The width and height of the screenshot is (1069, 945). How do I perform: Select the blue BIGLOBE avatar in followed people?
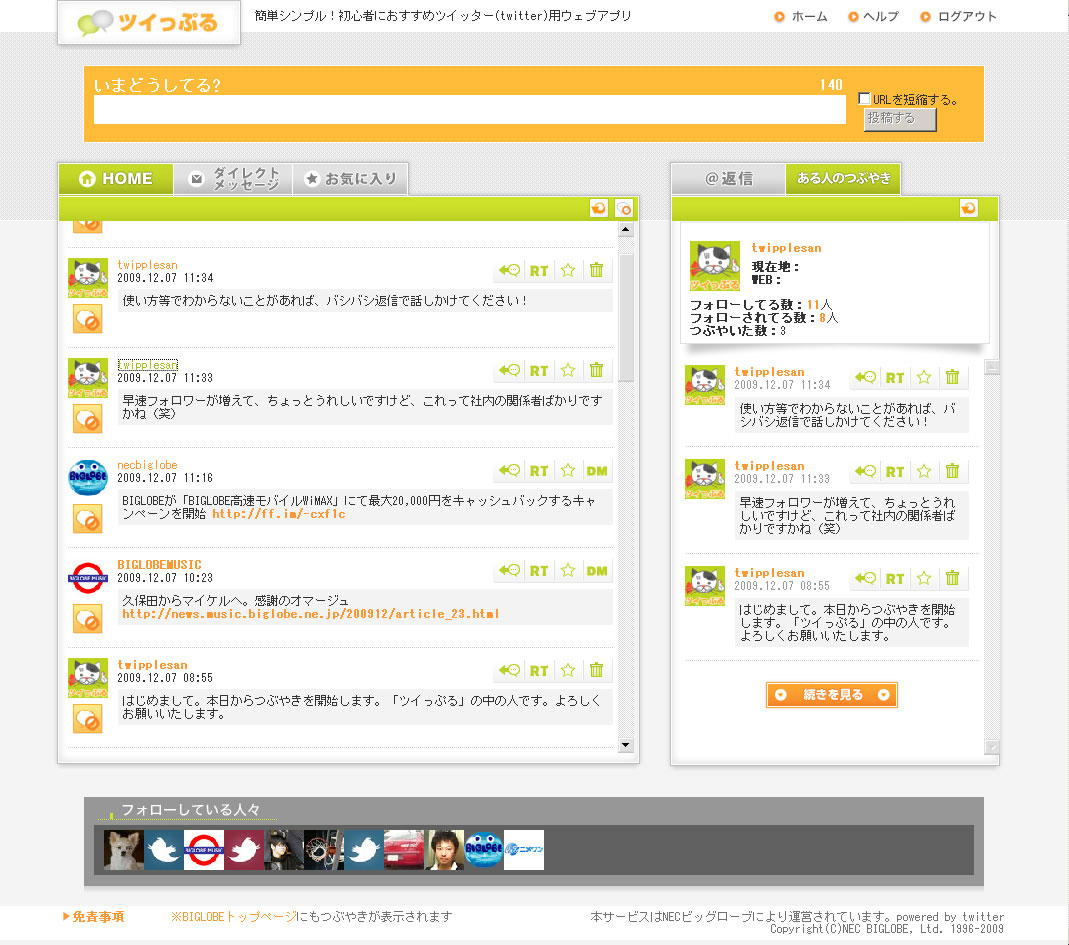(484, 850)
